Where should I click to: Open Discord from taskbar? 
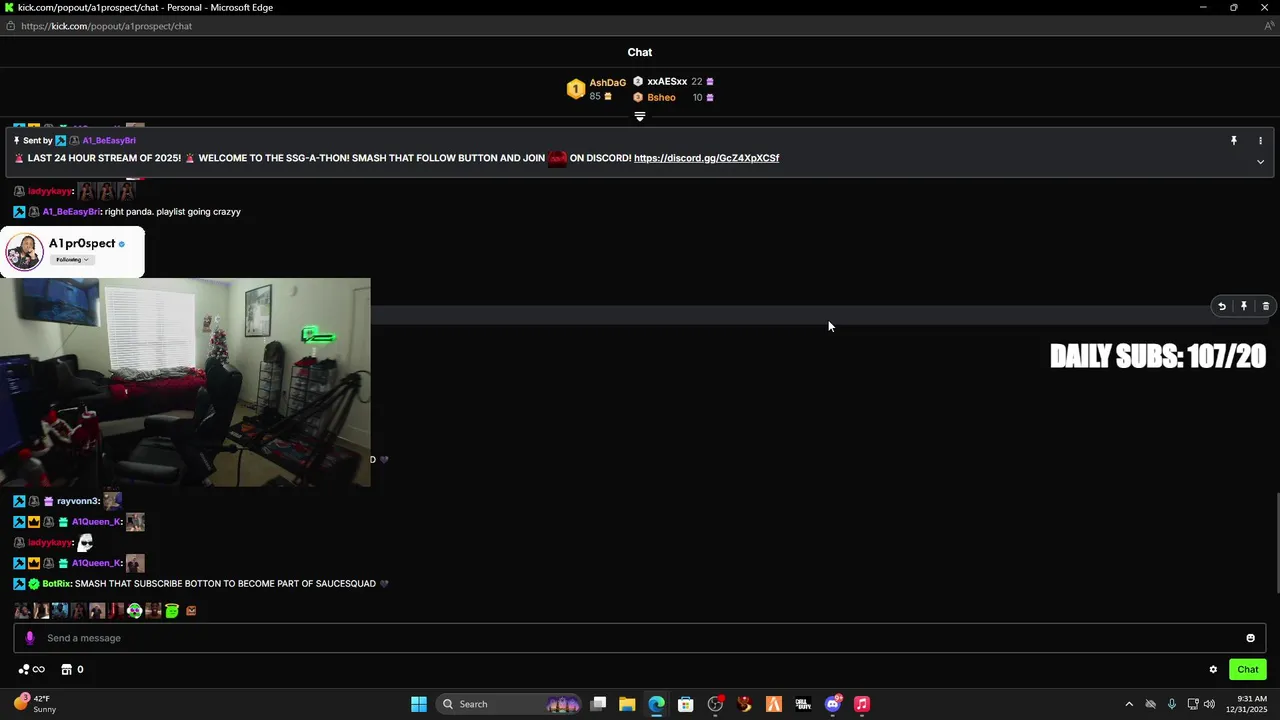pyautogui.click(x=832, y=704)
